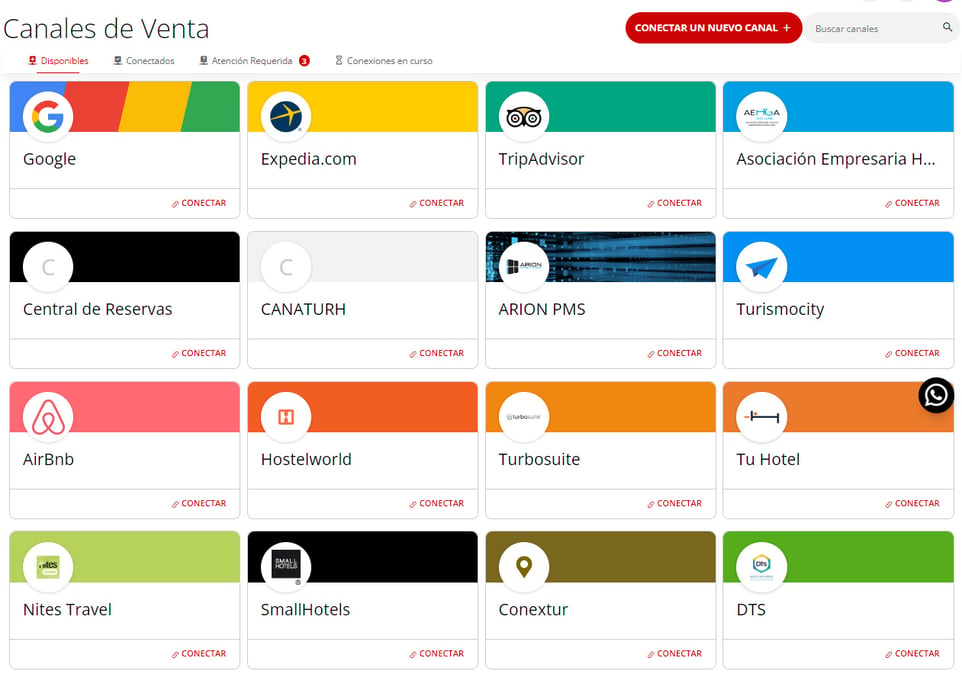Click the Google card title text

pyautogui.click(x=50, y=159)
